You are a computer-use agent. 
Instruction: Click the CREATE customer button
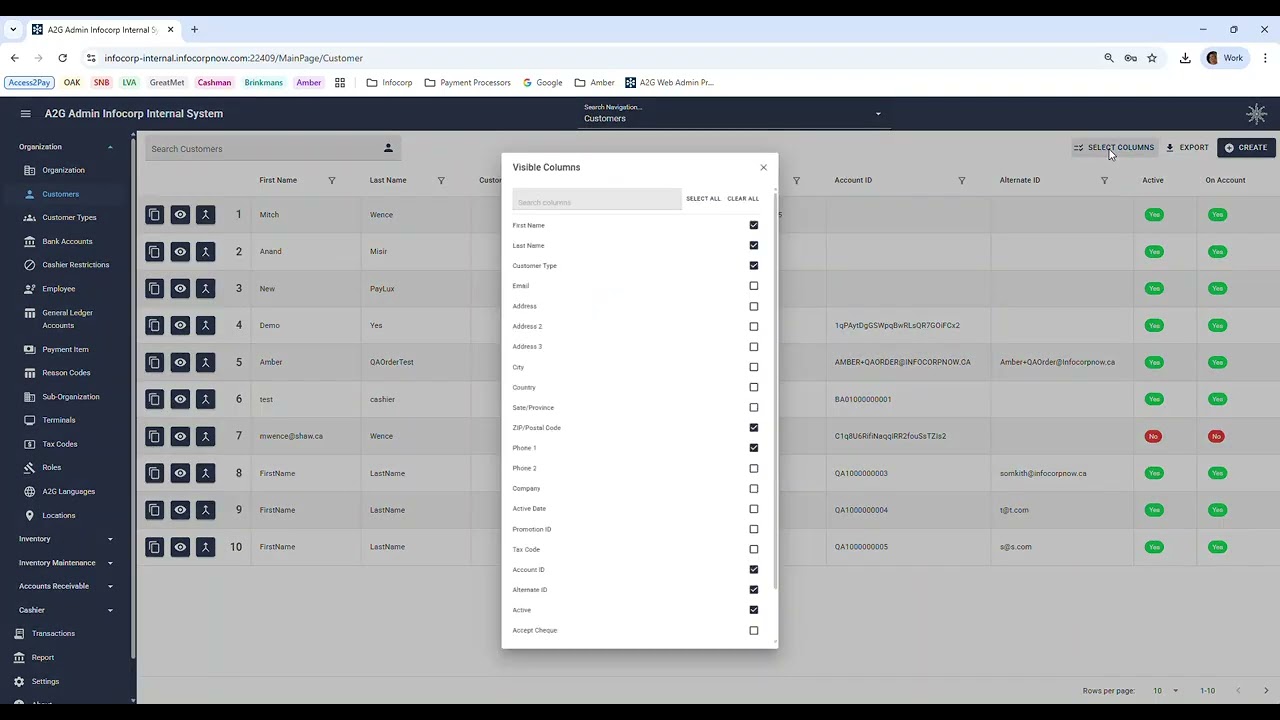[x=1246, y=148]
